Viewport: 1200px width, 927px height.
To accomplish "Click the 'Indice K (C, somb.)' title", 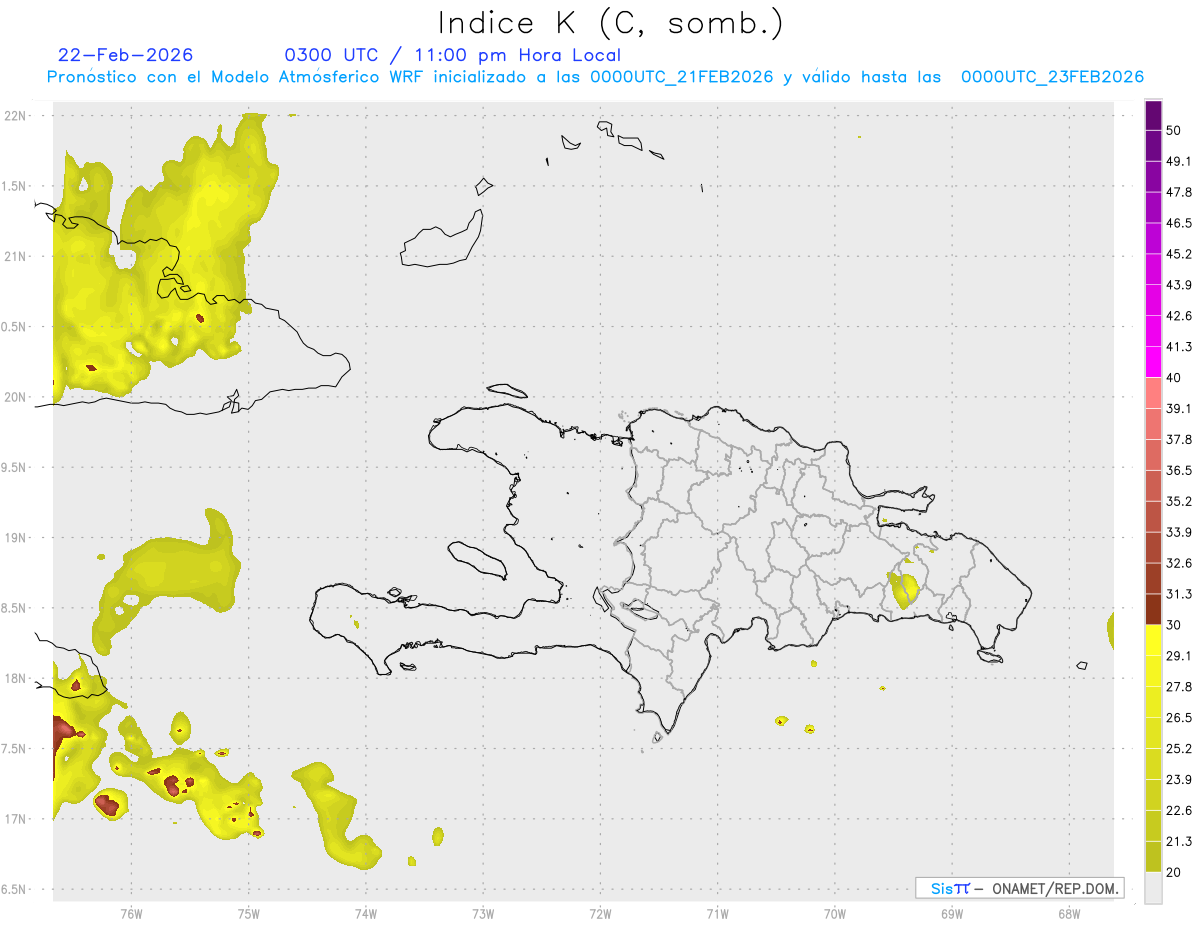I will click(611, 22).
